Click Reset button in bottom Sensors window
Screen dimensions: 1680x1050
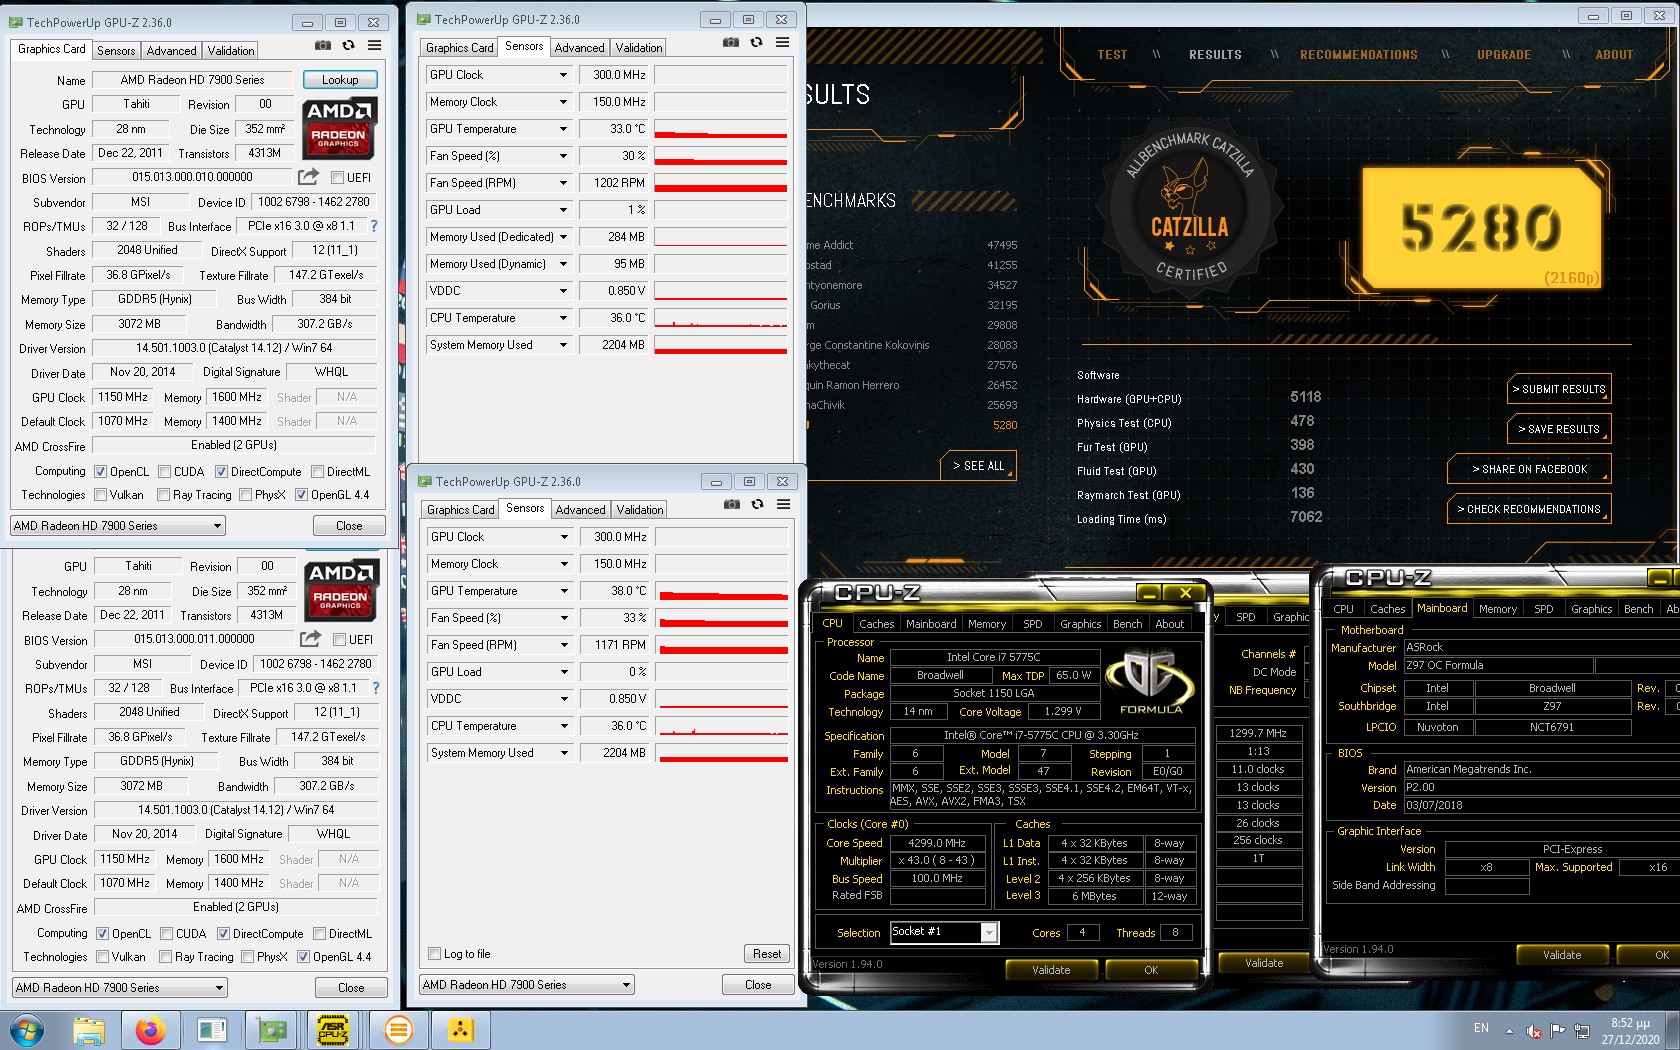(767, 954)
